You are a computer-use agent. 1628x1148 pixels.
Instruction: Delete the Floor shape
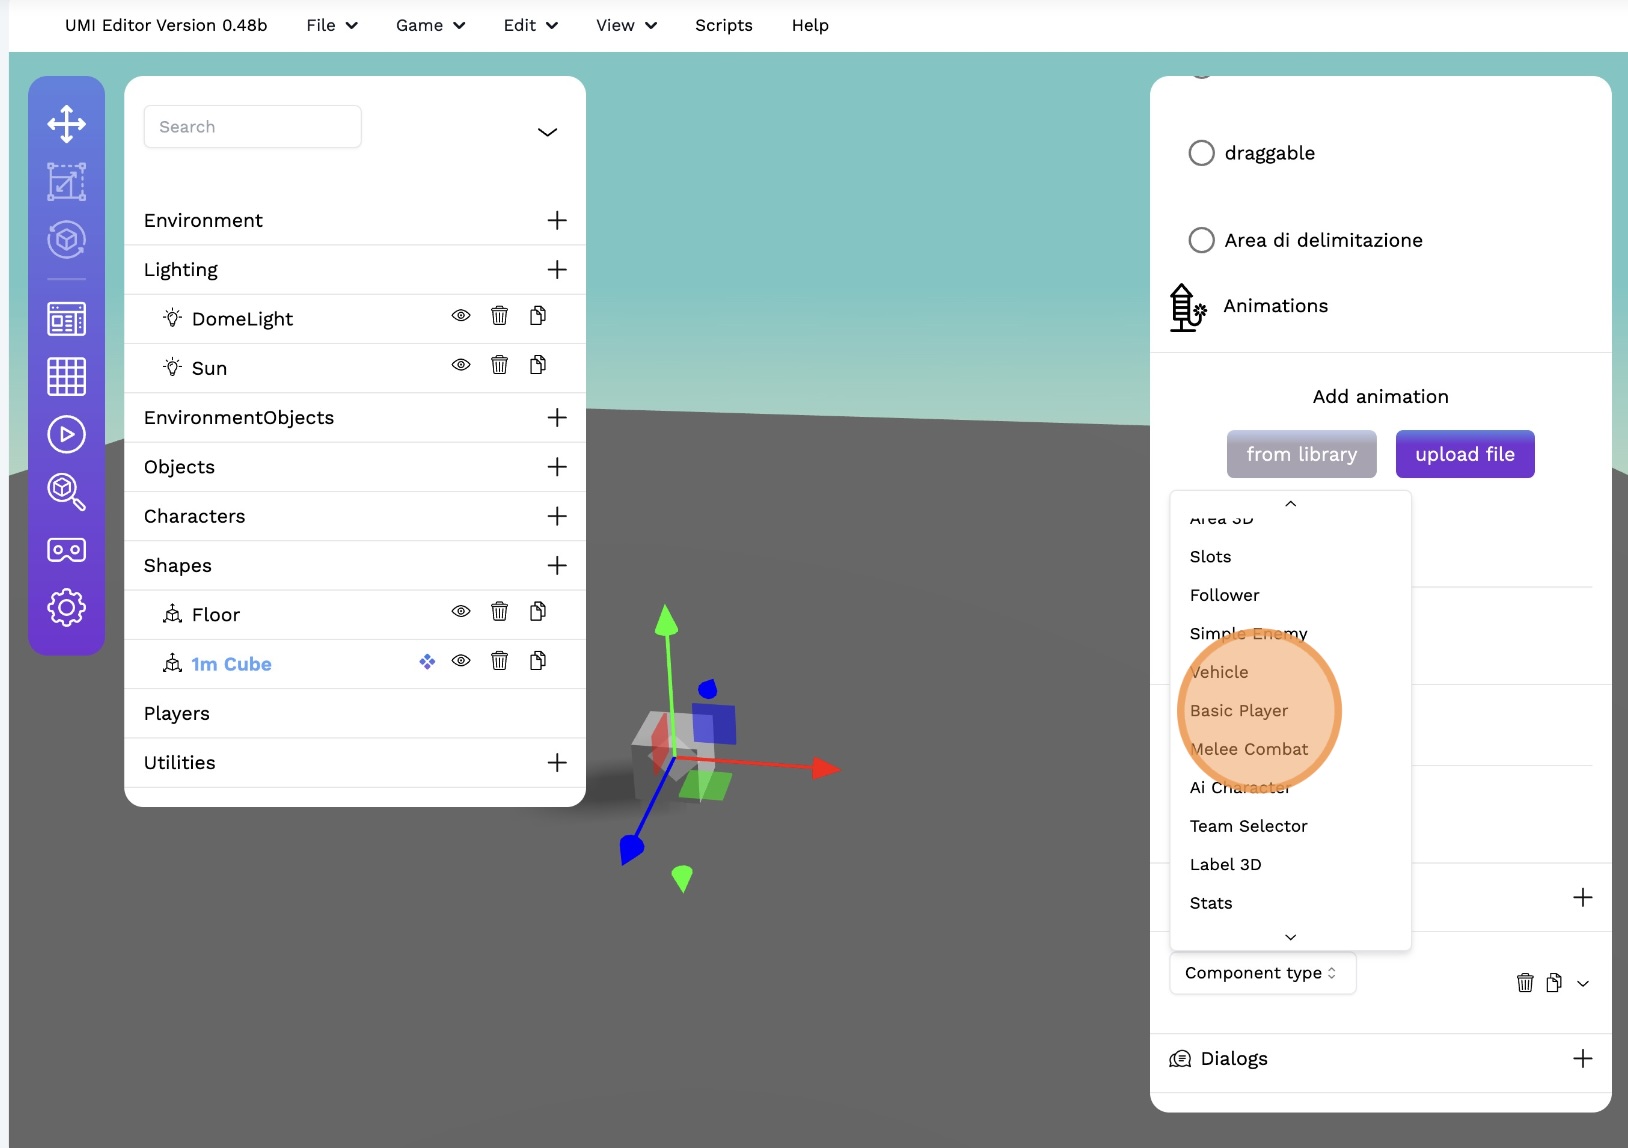(499, 612)
